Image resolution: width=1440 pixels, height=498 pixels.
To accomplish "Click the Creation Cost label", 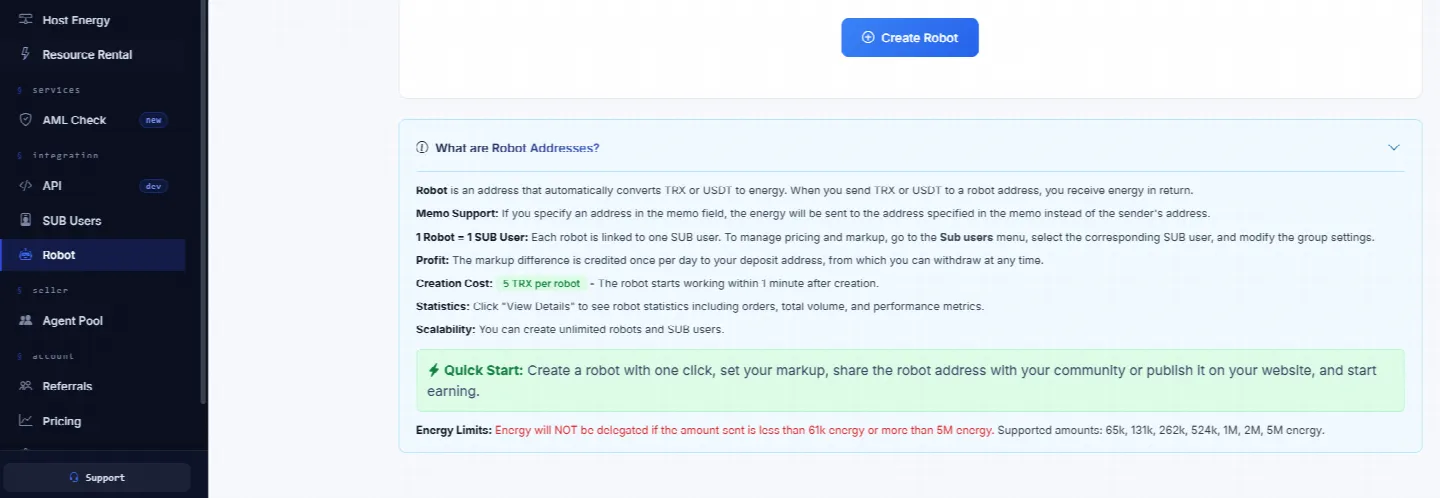I will coord(454,283).
